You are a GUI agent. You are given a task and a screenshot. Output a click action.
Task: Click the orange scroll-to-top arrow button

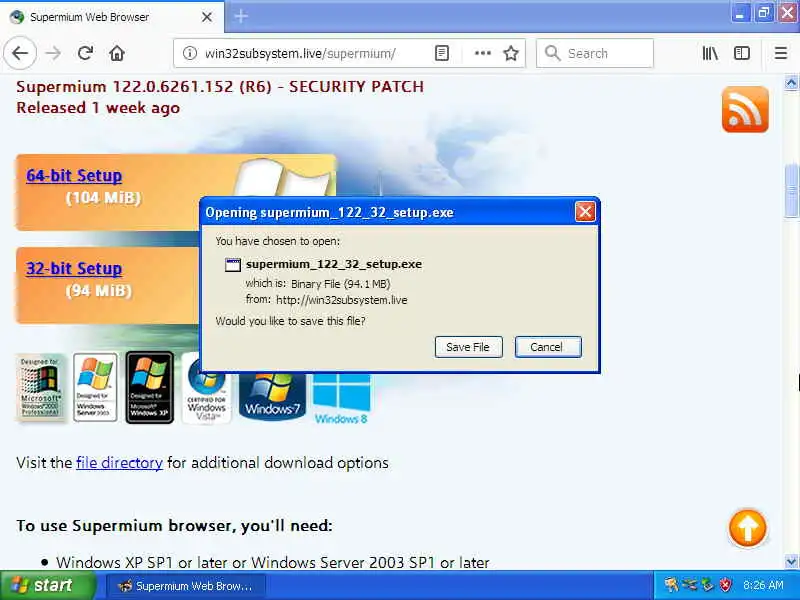point(747,528)
